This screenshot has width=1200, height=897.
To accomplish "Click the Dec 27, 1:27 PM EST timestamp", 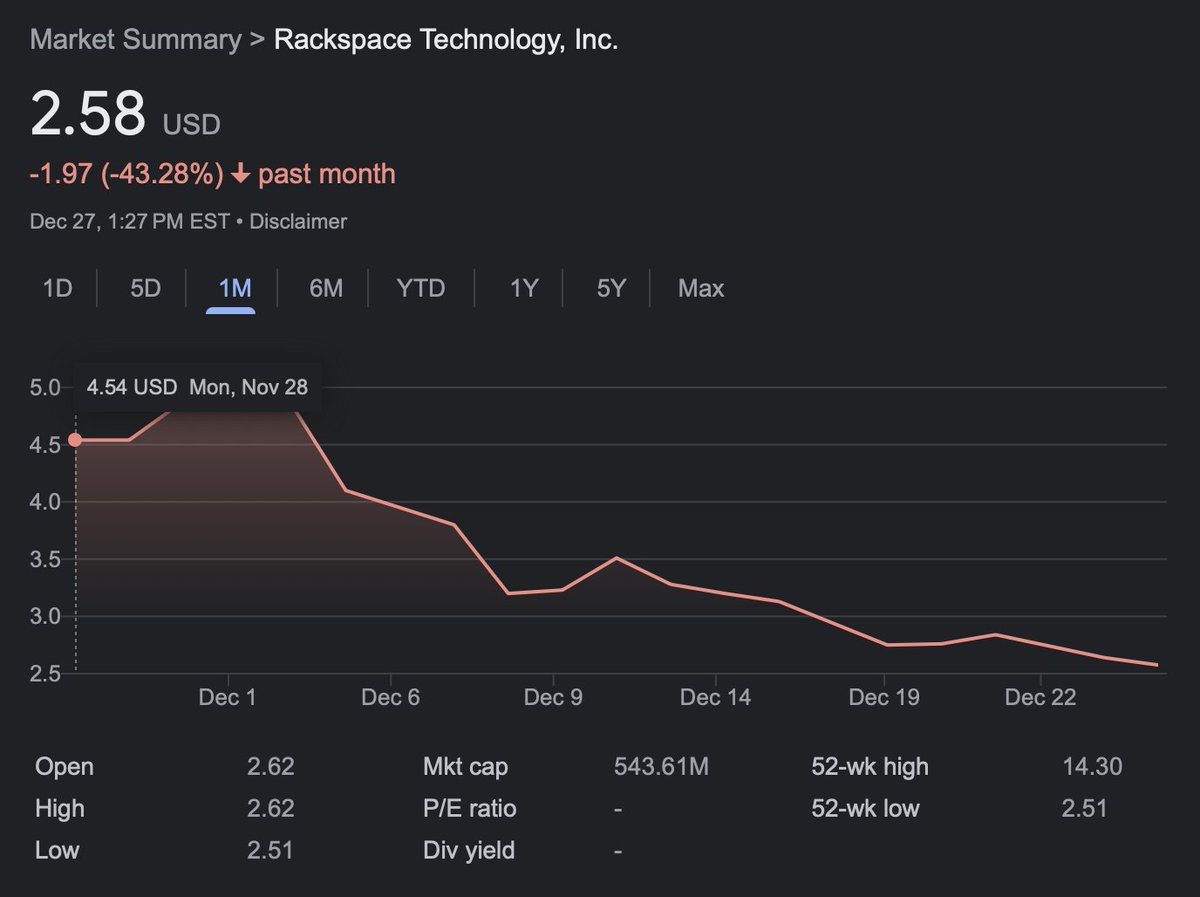I will [x=130, y=221].
